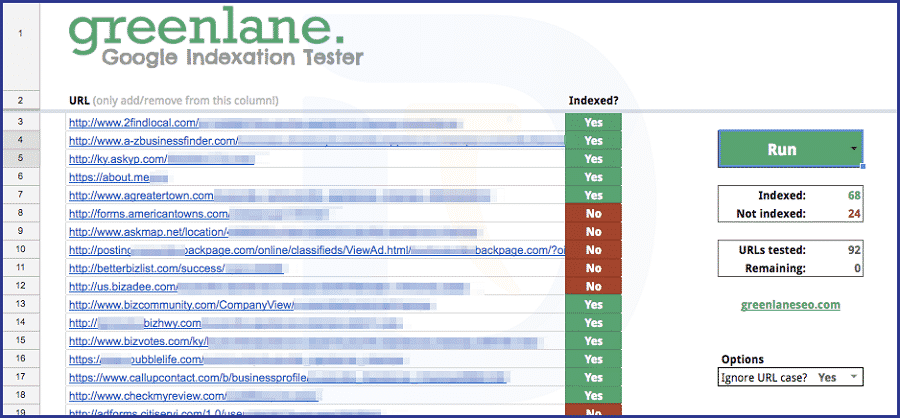Select row header 12

tap(21, 286)
